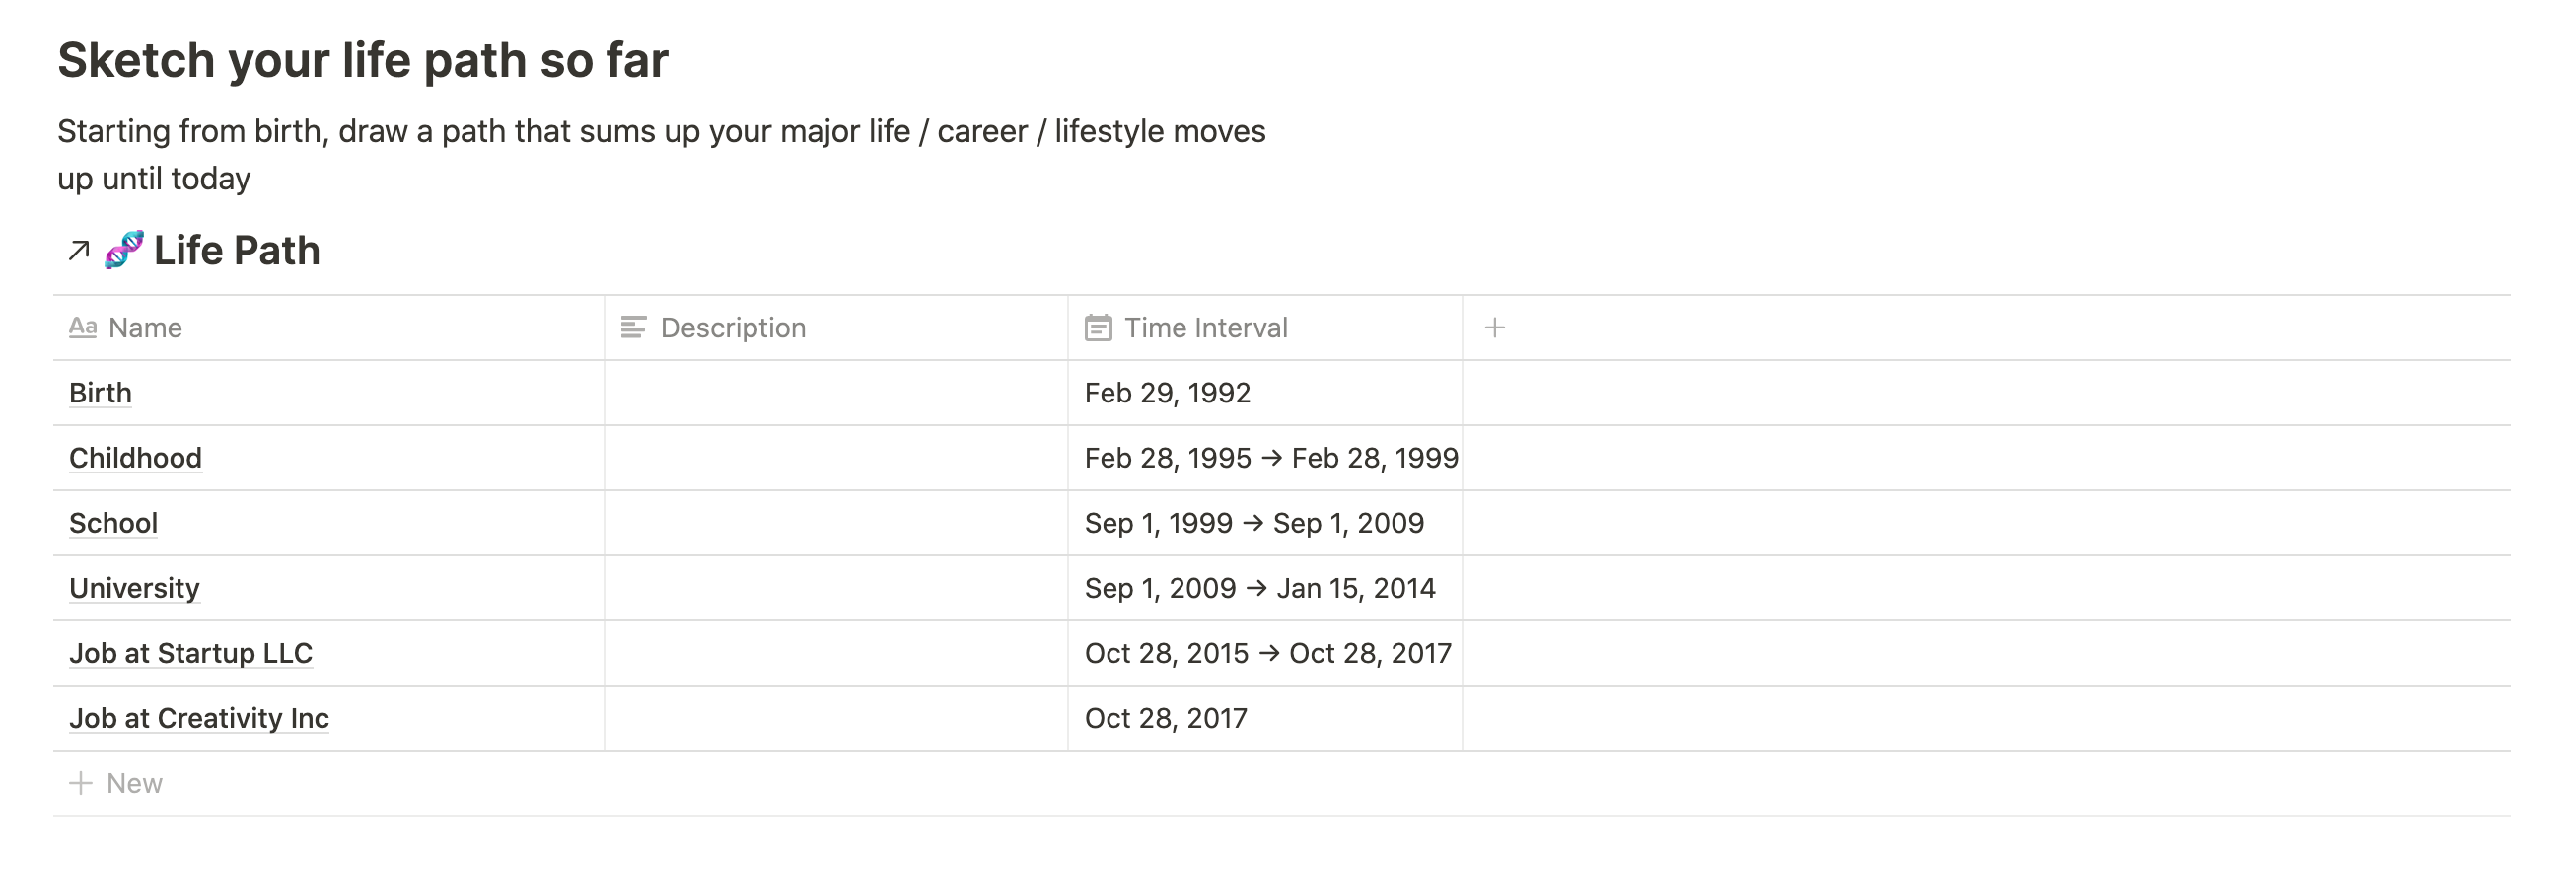Open the Name column header menu

tap(328, 327)
